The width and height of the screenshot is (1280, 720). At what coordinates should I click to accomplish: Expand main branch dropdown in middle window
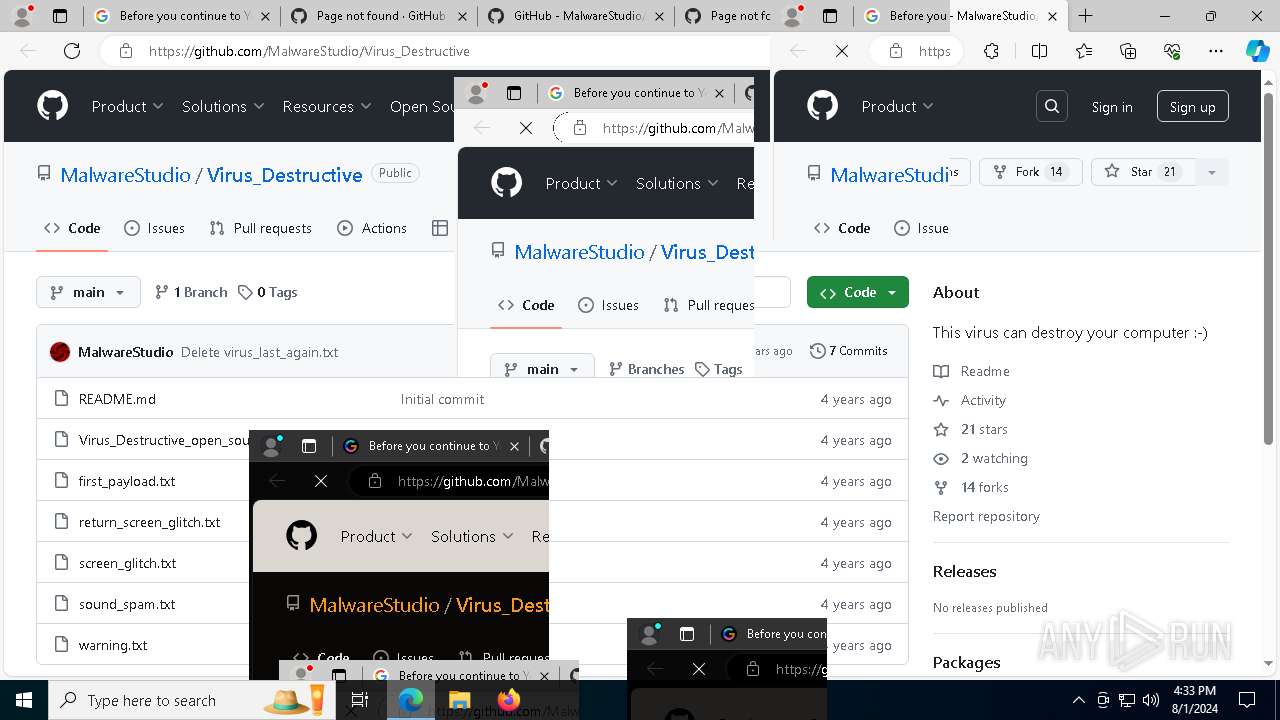tap(542, 368)
